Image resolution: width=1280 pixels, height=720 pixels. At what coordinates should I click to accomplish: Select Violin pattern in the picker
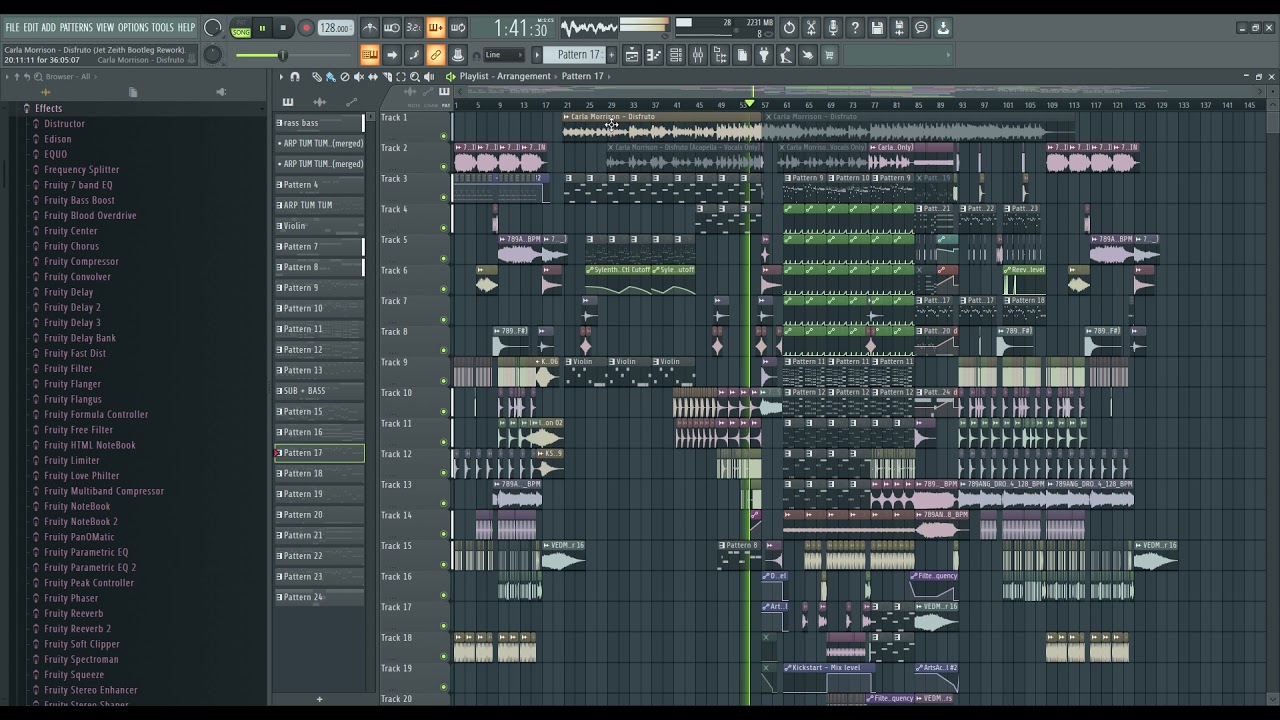(x=320, y=226)
